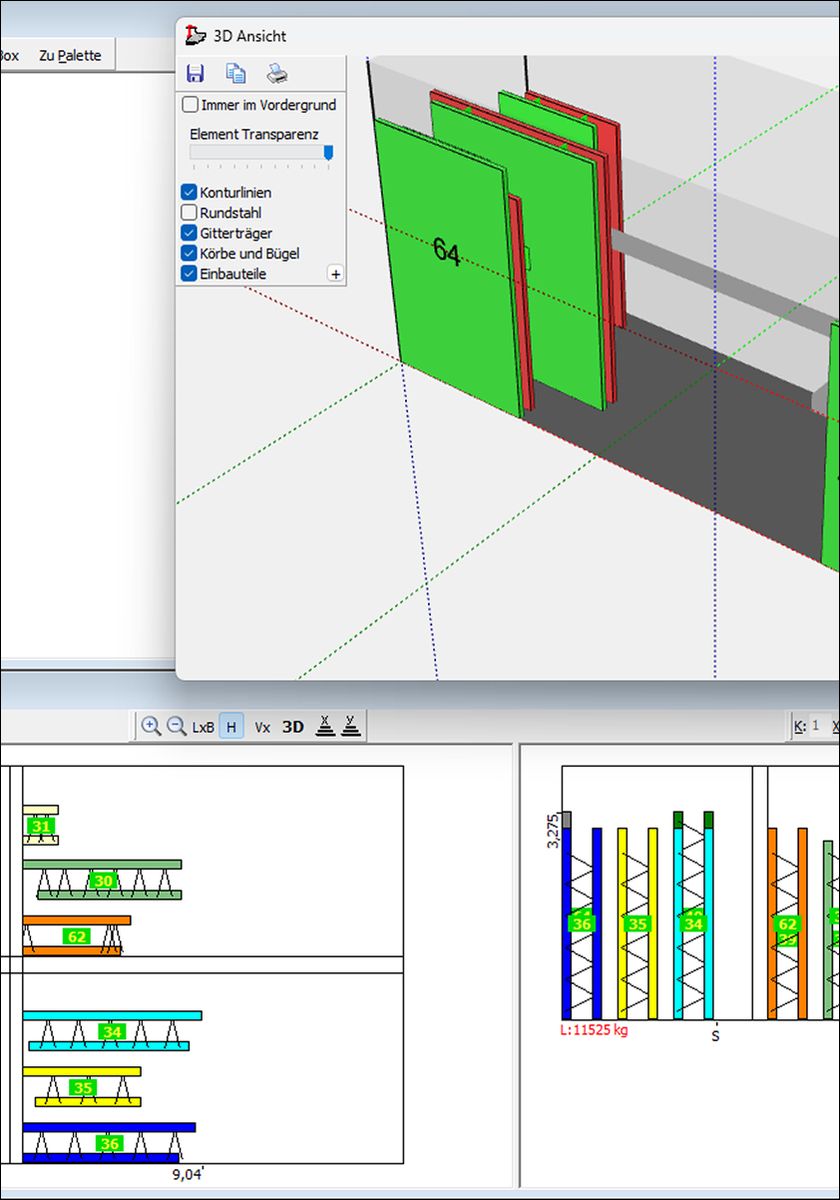Uncheck Körbe und Bügel option

189,253
